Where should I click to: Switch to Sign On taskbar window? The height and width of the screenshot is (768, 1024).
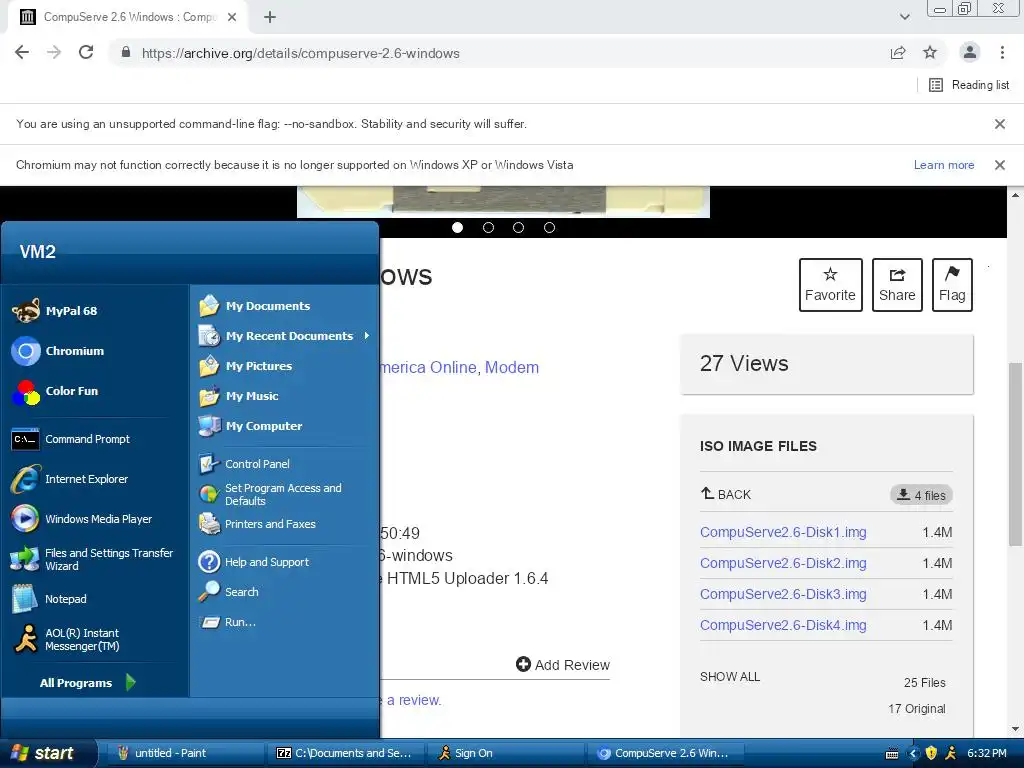pos(505,753)
